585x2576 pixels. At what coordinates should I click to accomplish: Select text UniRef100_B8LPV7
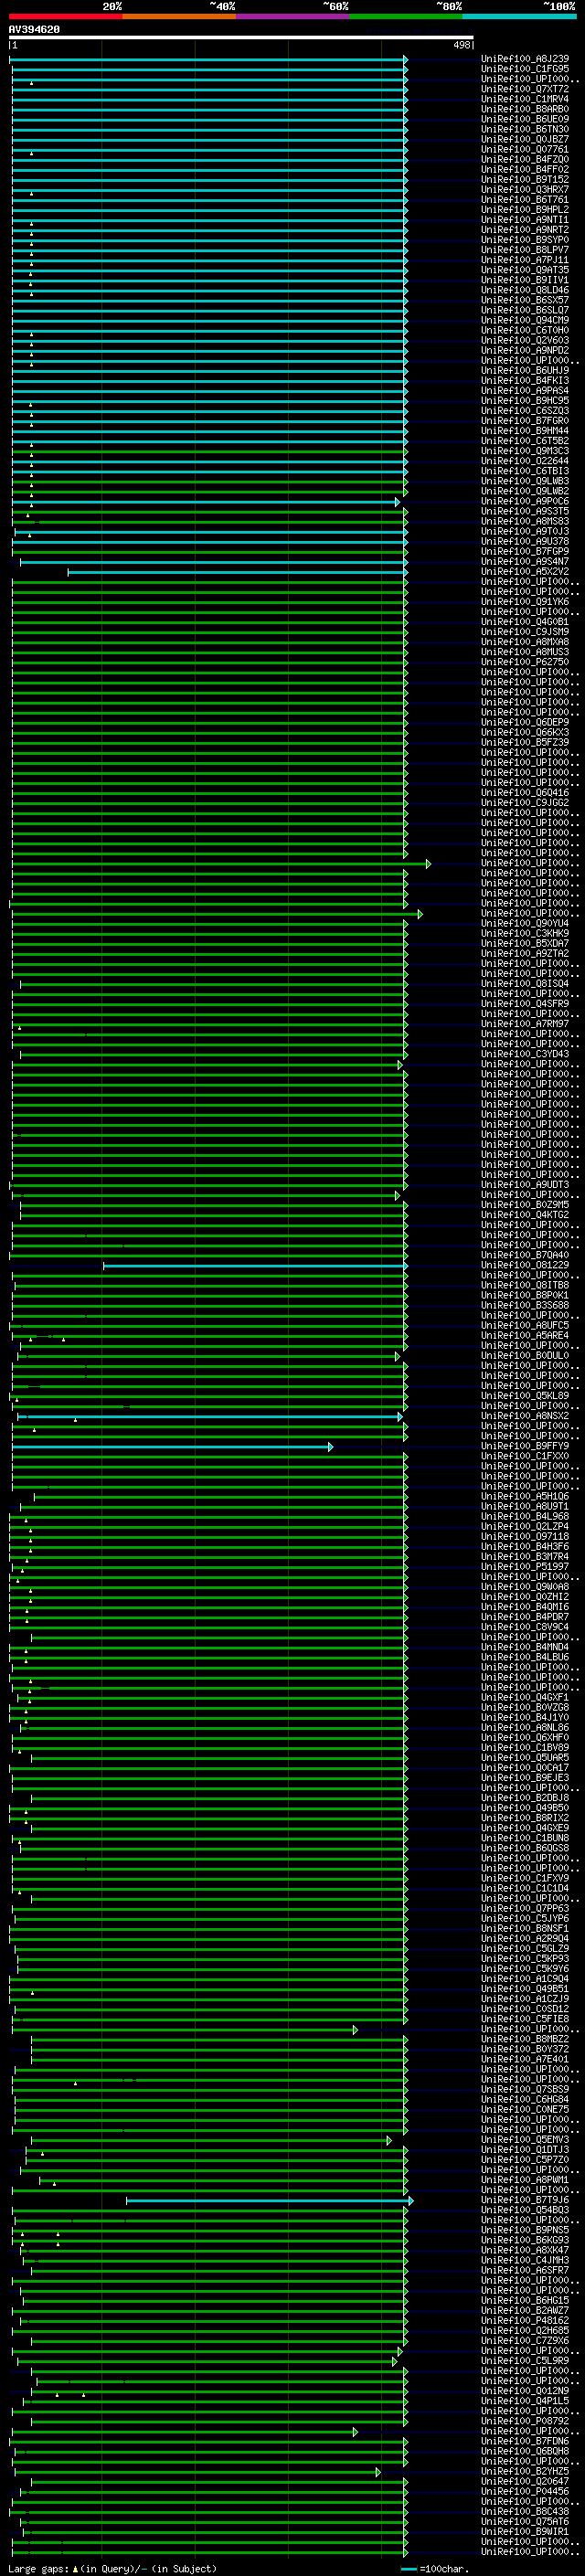525,250
